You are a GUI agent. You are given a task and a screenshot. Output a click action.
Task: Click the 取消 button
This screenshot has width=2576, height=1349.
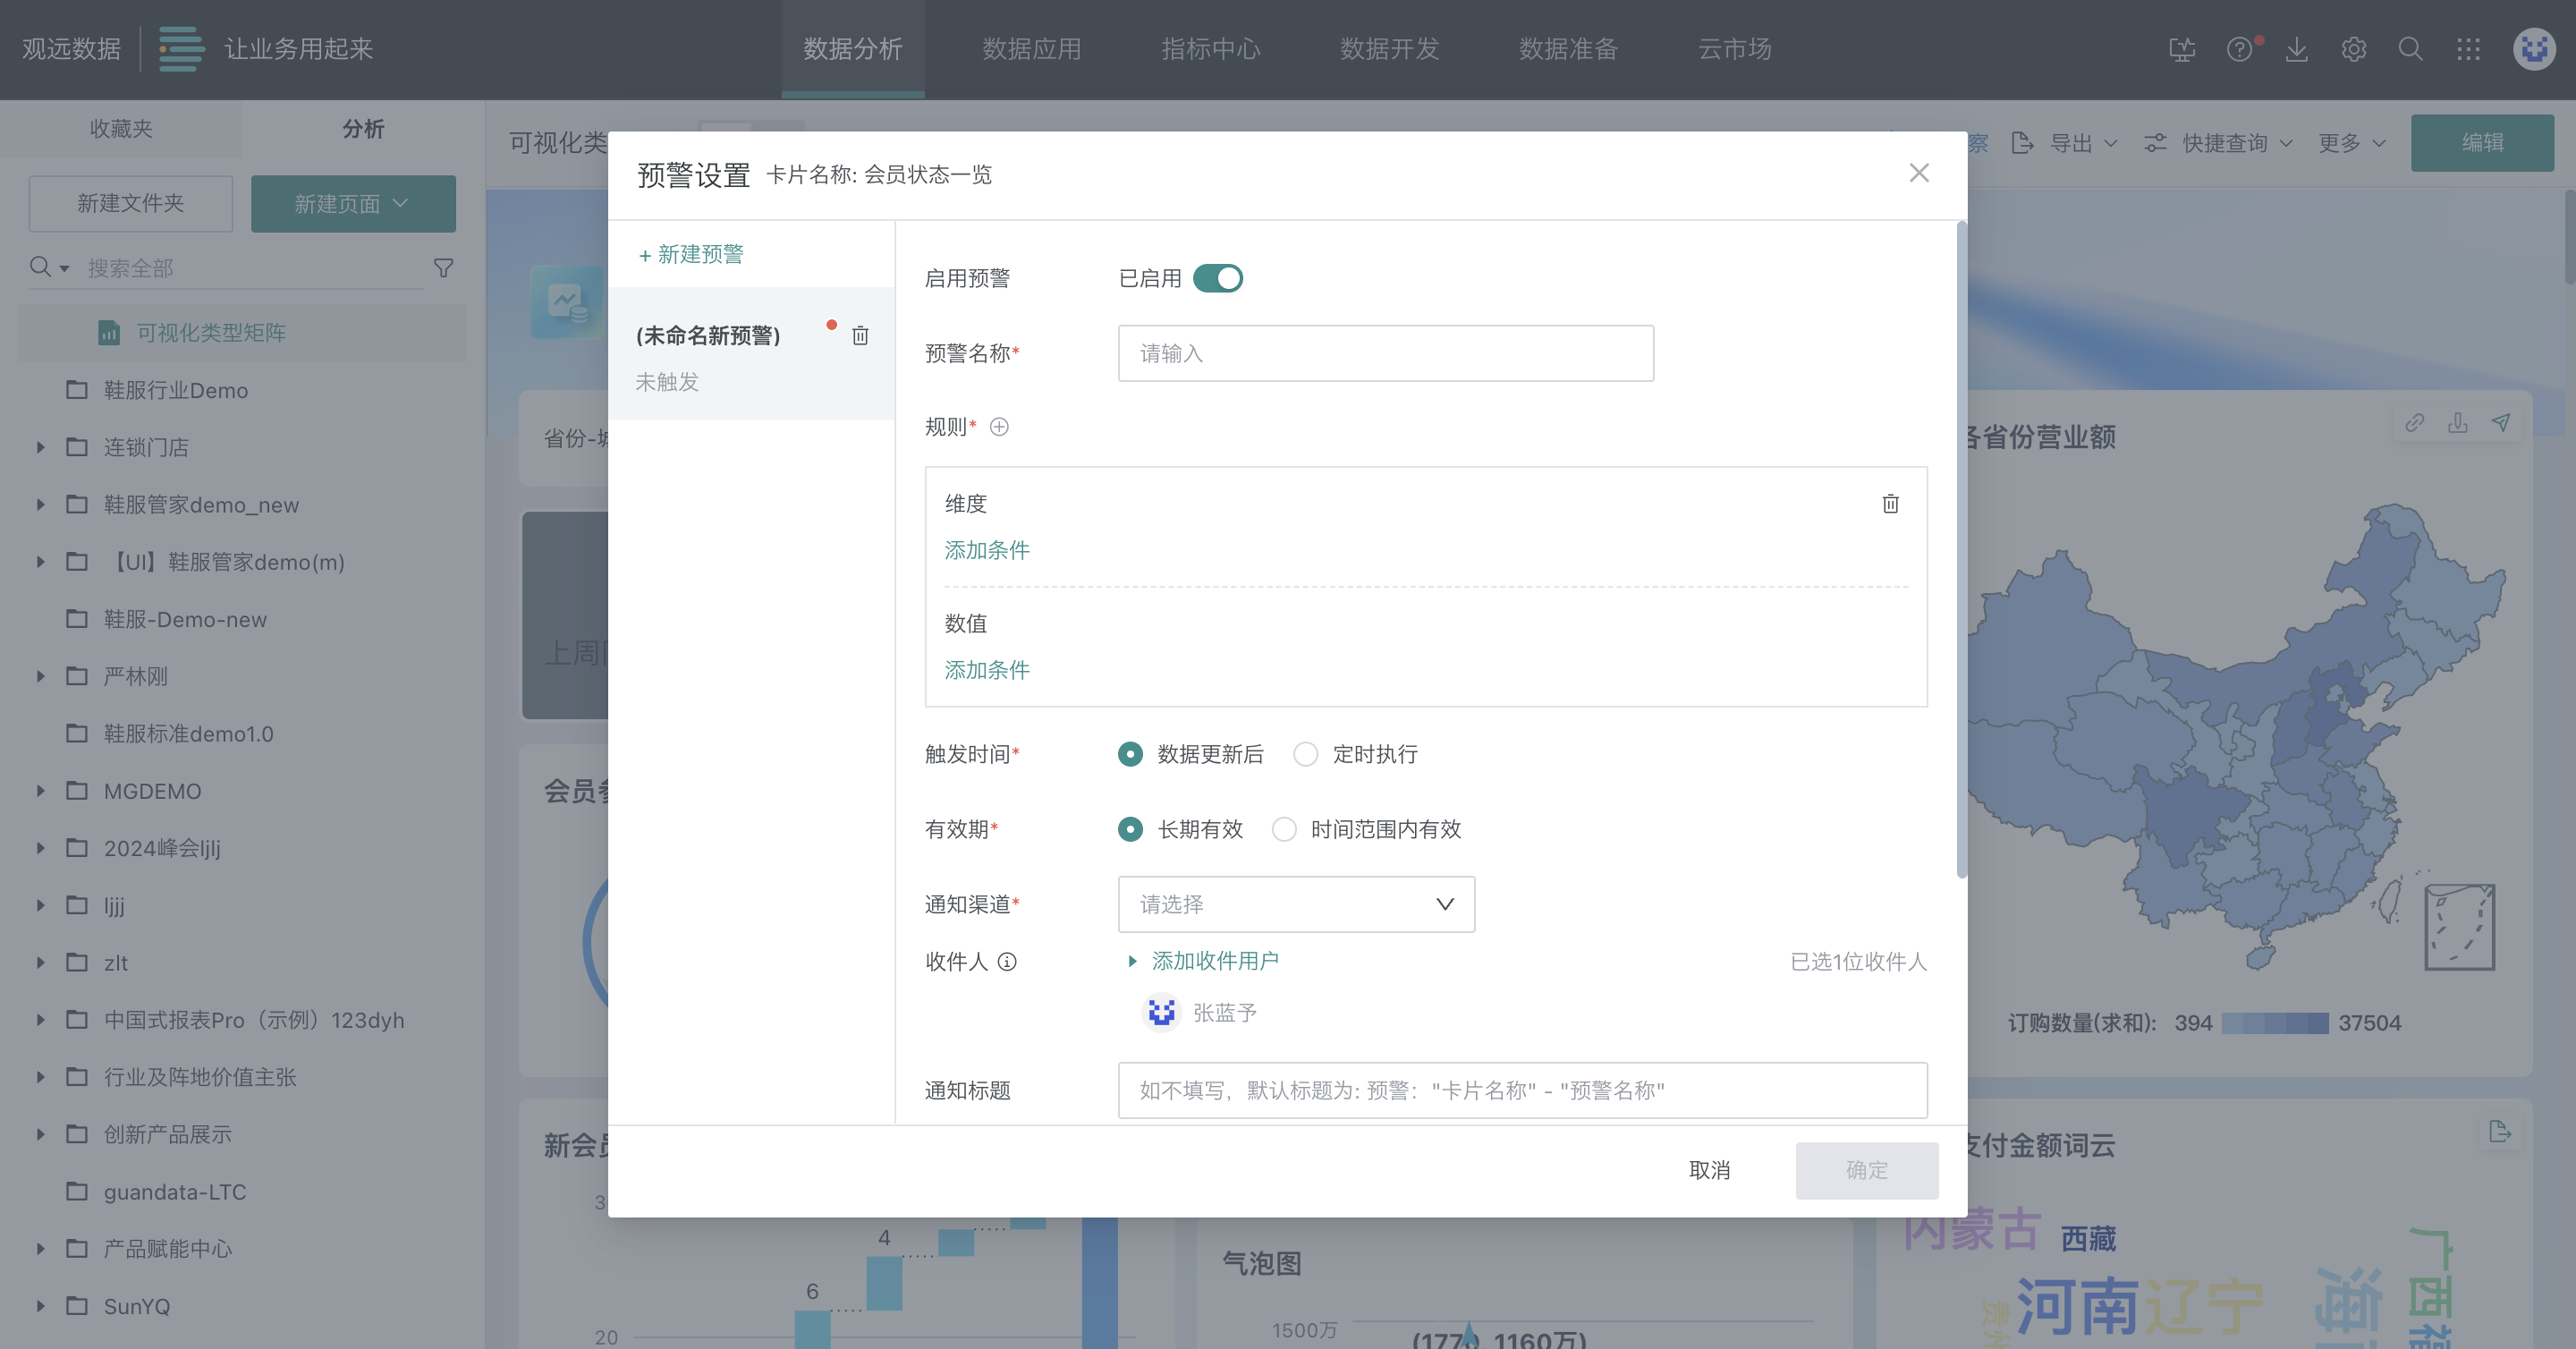pos(1709,1170)
